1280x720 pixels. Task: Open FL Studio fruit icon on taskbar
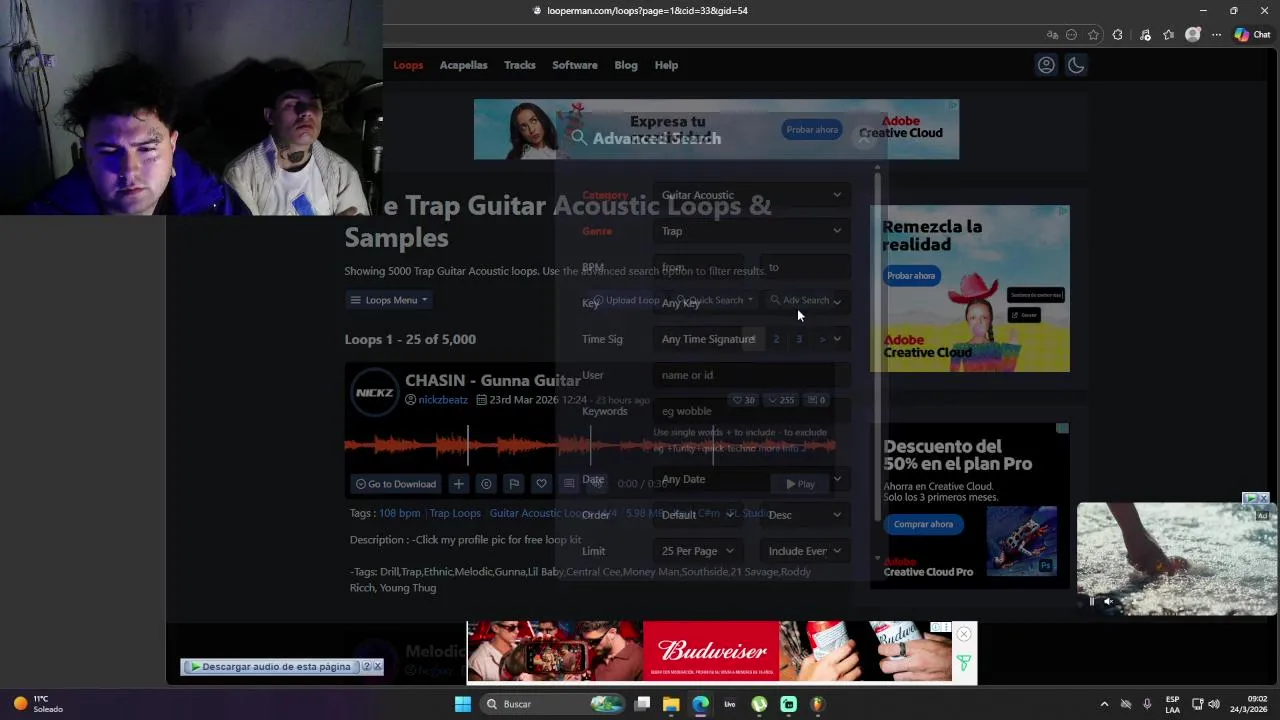[817, 704]
